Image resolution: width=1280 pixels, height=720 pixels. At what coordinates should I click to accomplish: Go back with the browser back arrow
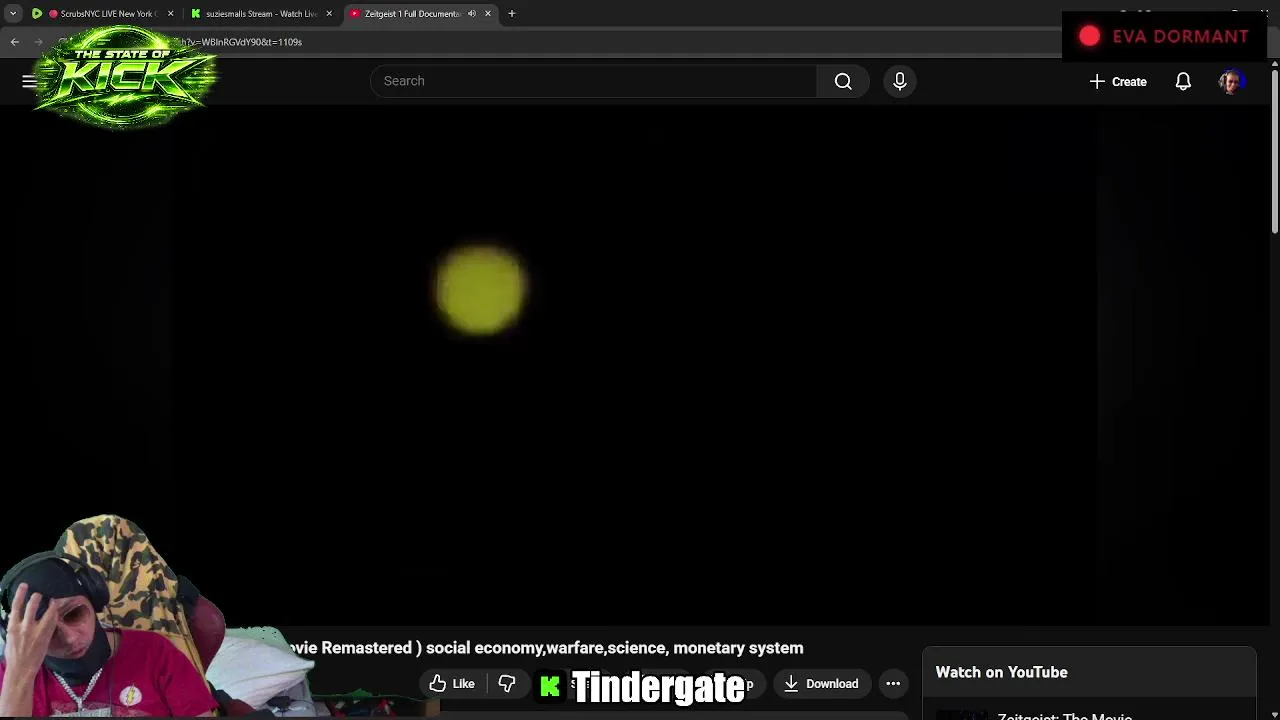coord(15,42)
